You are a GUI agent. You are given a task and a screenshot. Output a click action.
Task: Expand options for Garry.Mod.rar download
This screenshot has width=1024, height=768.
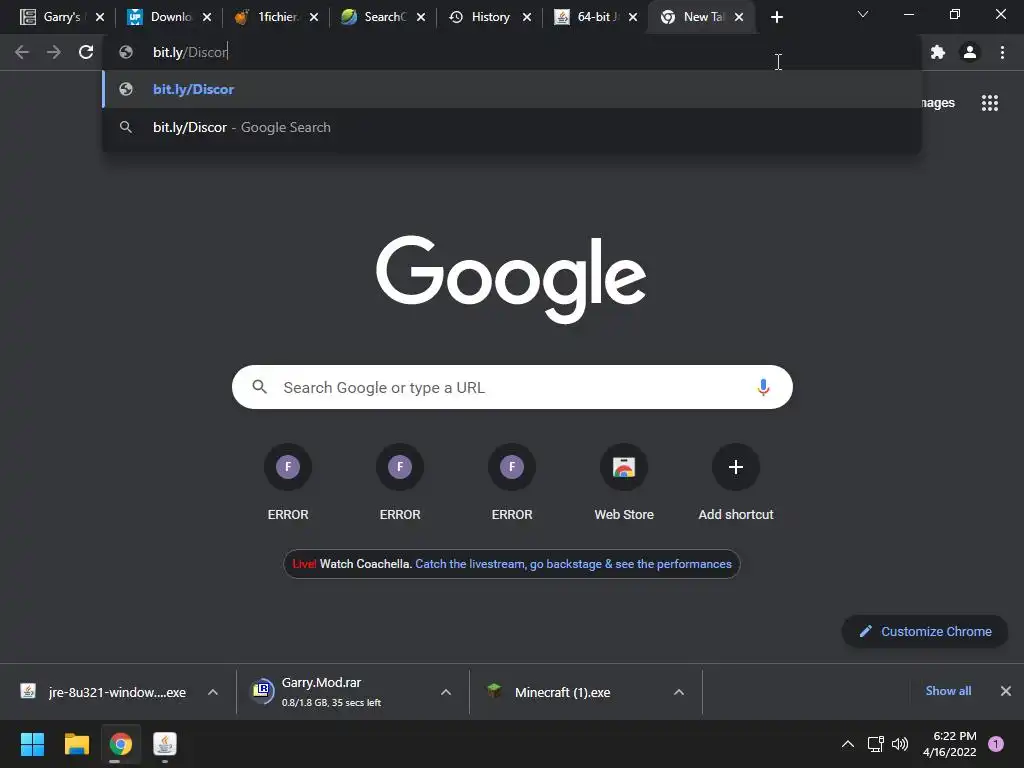click(x=446, y=692)
